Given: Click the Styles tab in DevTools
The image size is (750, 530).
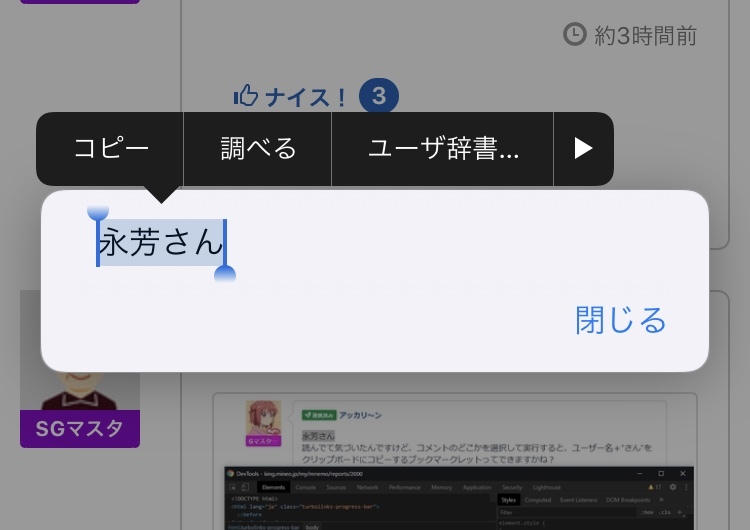Looking at the screenshot, I should point(508,500).
